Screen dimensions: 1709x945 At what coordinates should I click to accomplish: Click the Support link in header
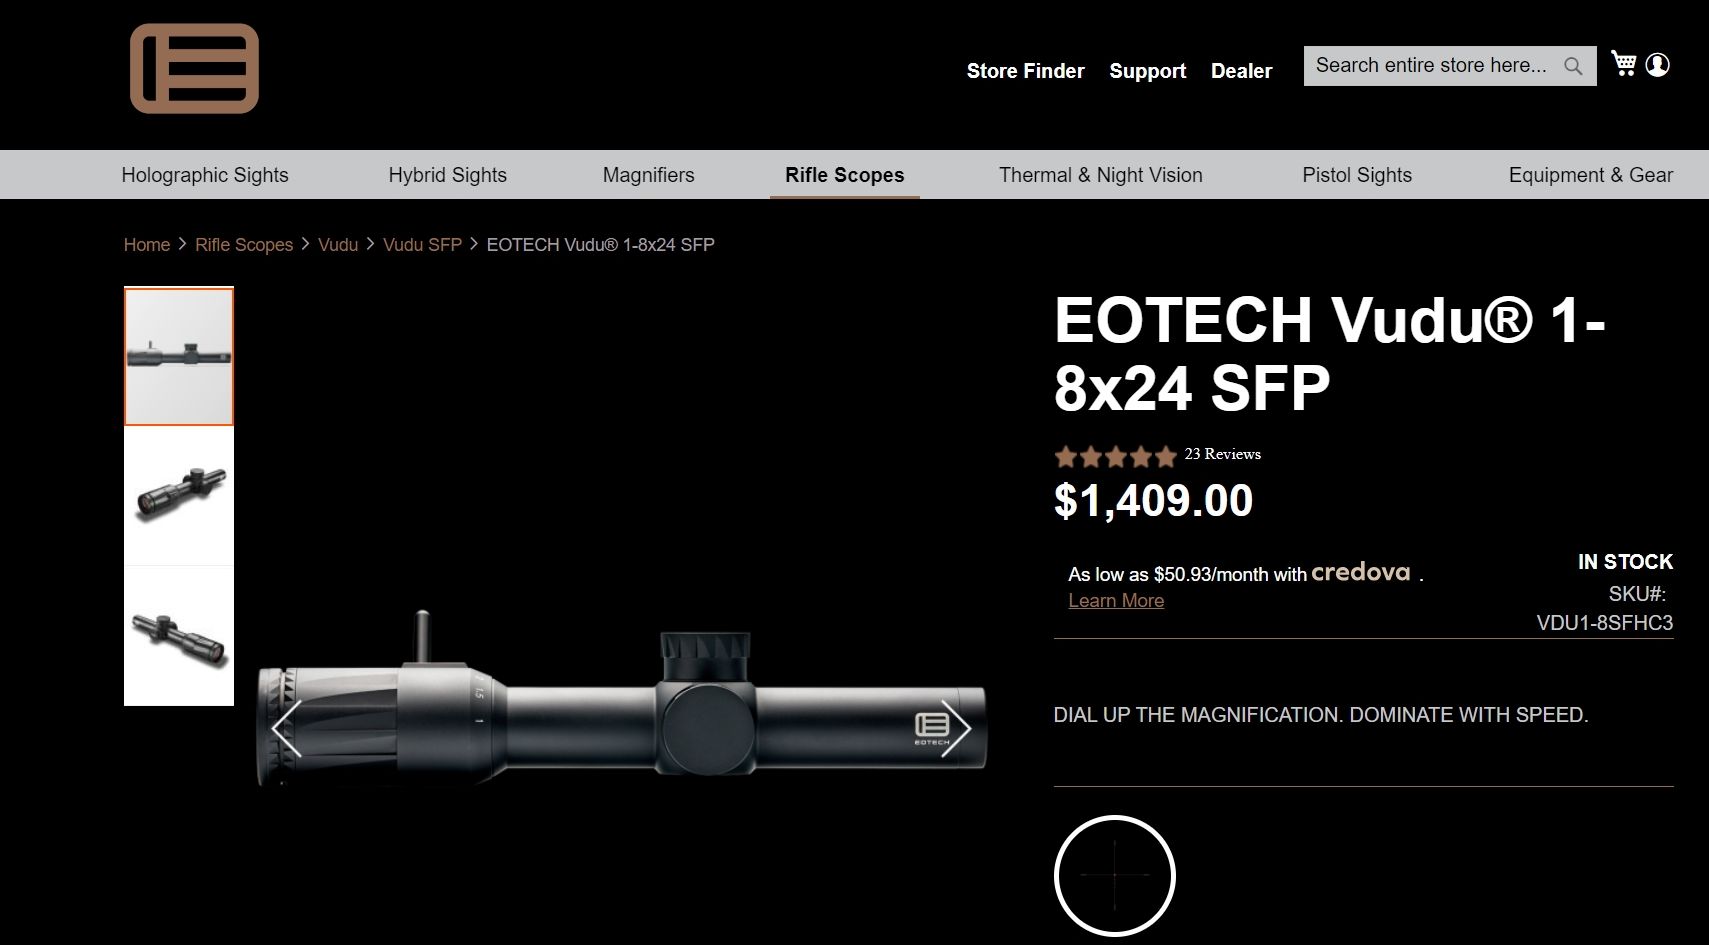point(1147,71)
